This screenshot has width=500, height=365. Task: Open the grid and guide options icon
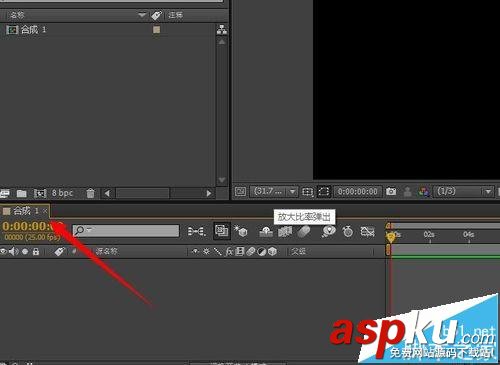307,192
